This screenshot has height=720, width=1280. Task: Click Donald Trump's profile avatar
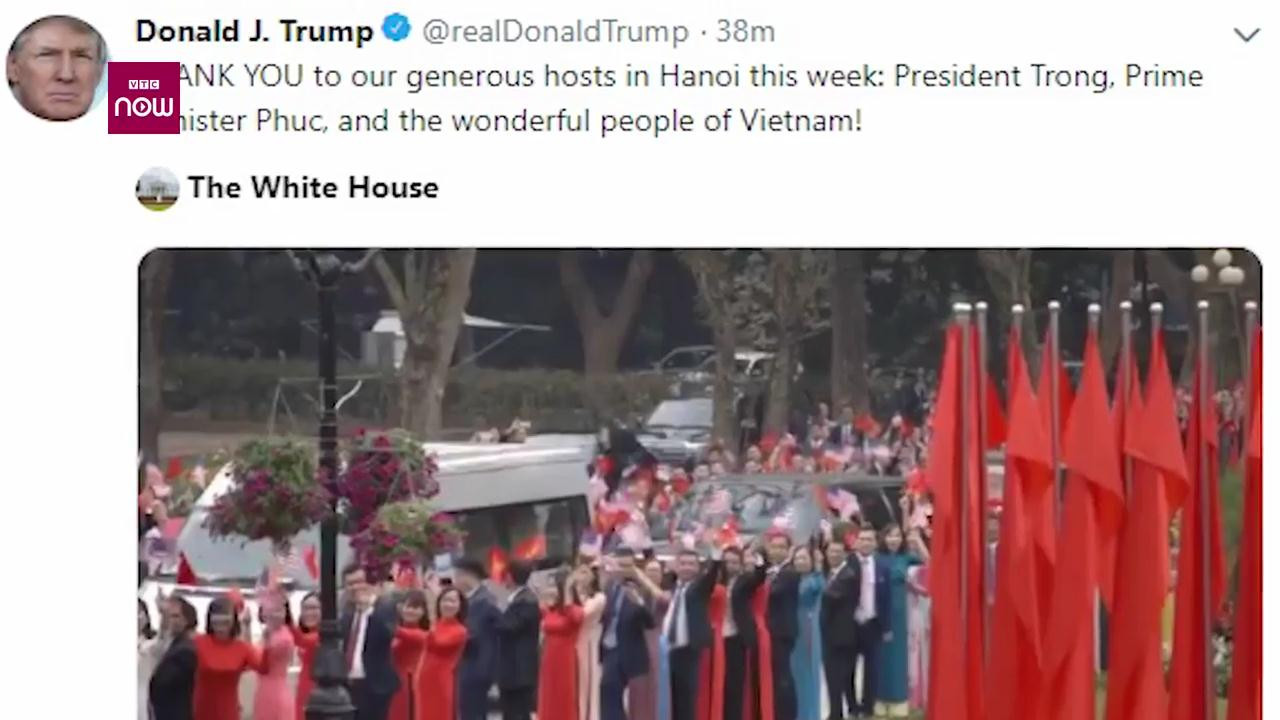57,68
